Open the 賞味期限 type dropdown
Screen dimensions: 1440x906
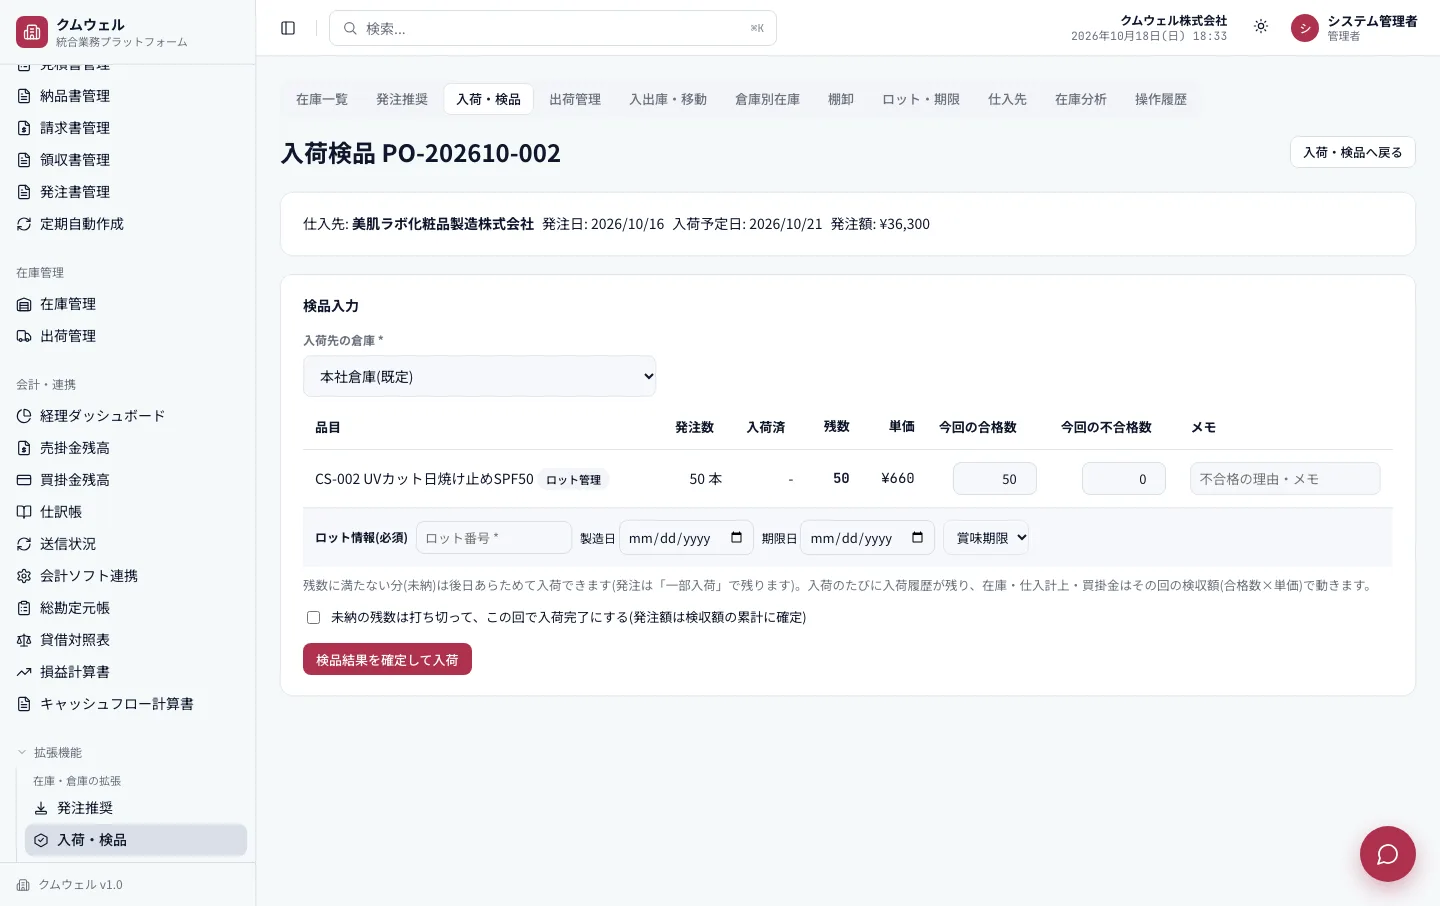[986, 538]
